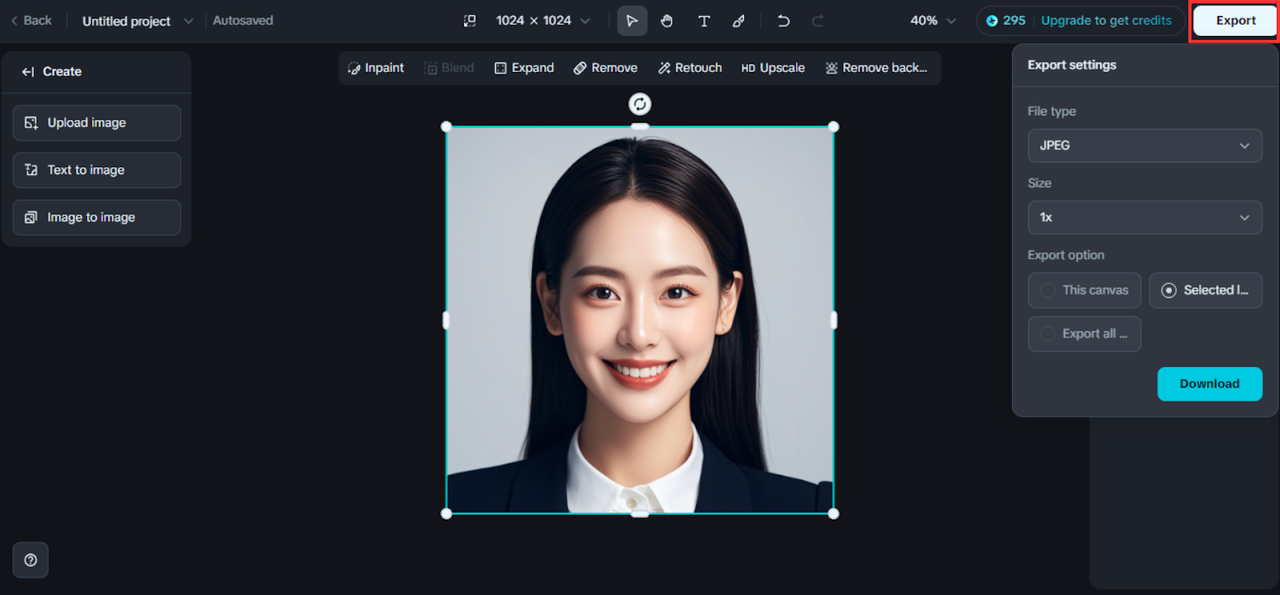Choose Remove background tool

[876, 68]
